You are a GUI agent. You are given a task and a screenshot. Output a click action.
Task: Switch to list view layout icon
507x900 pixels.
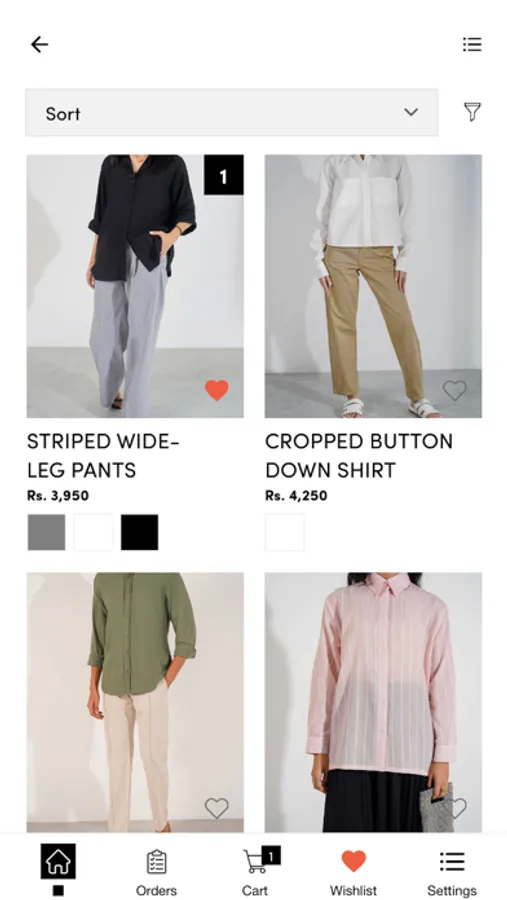click(472, 44)
